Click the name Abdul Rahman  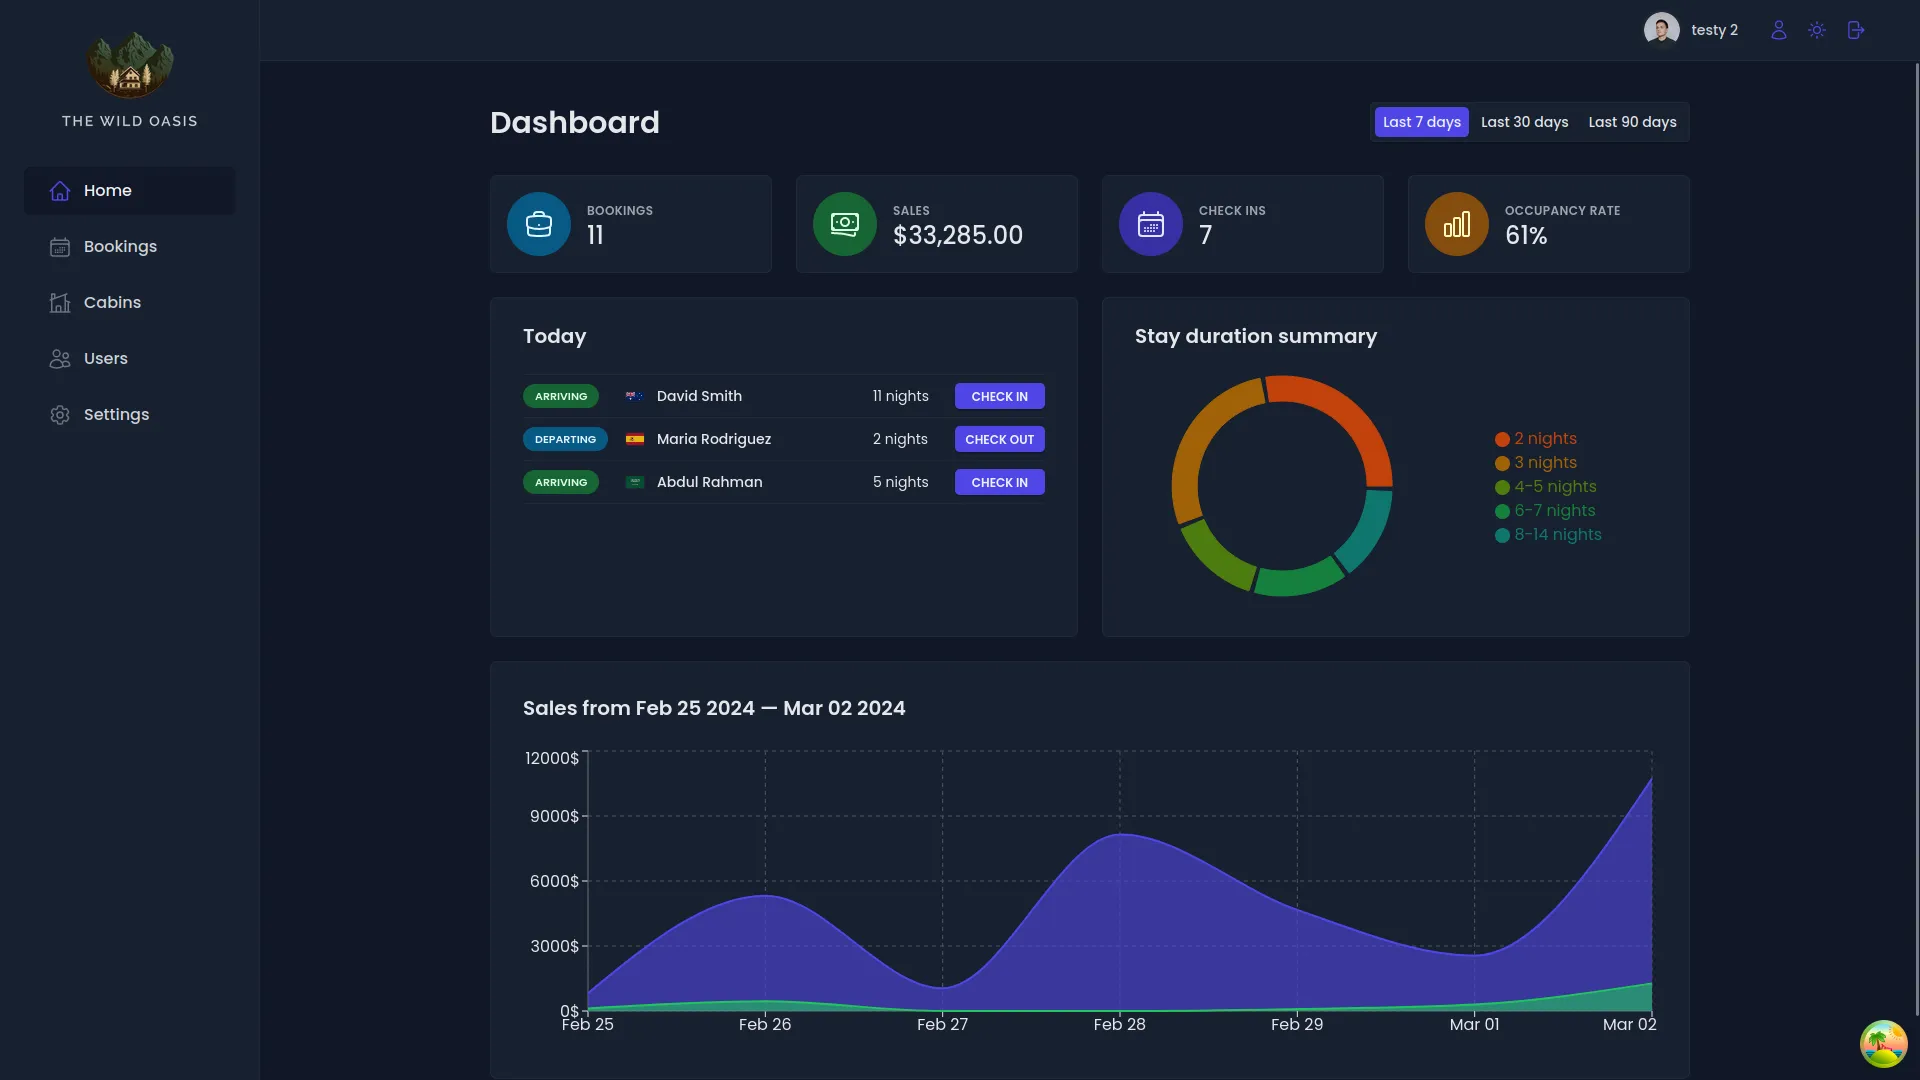tap(709, 482)
